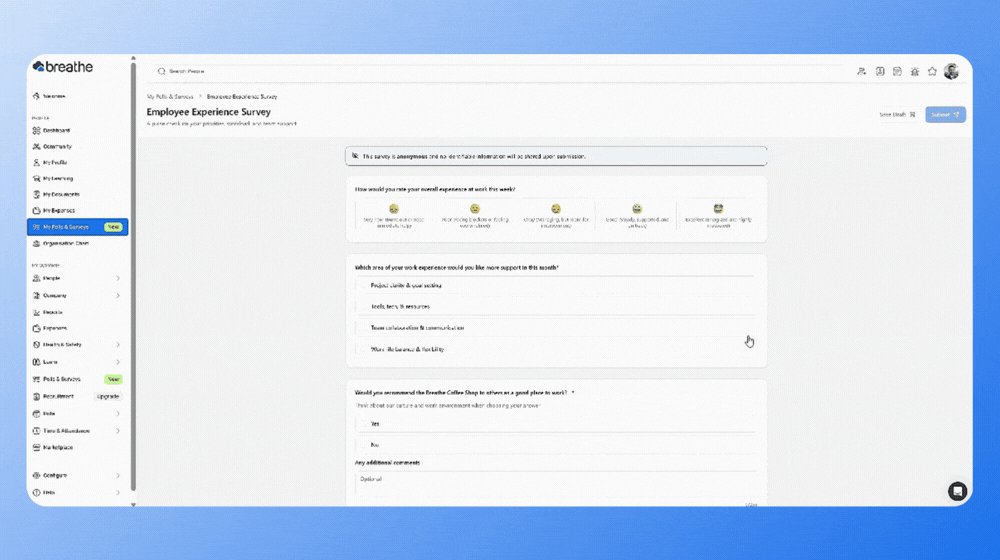Click the My Profile person icon
This screenshot has width=1000, height=560.
click(x=36, y=163)
